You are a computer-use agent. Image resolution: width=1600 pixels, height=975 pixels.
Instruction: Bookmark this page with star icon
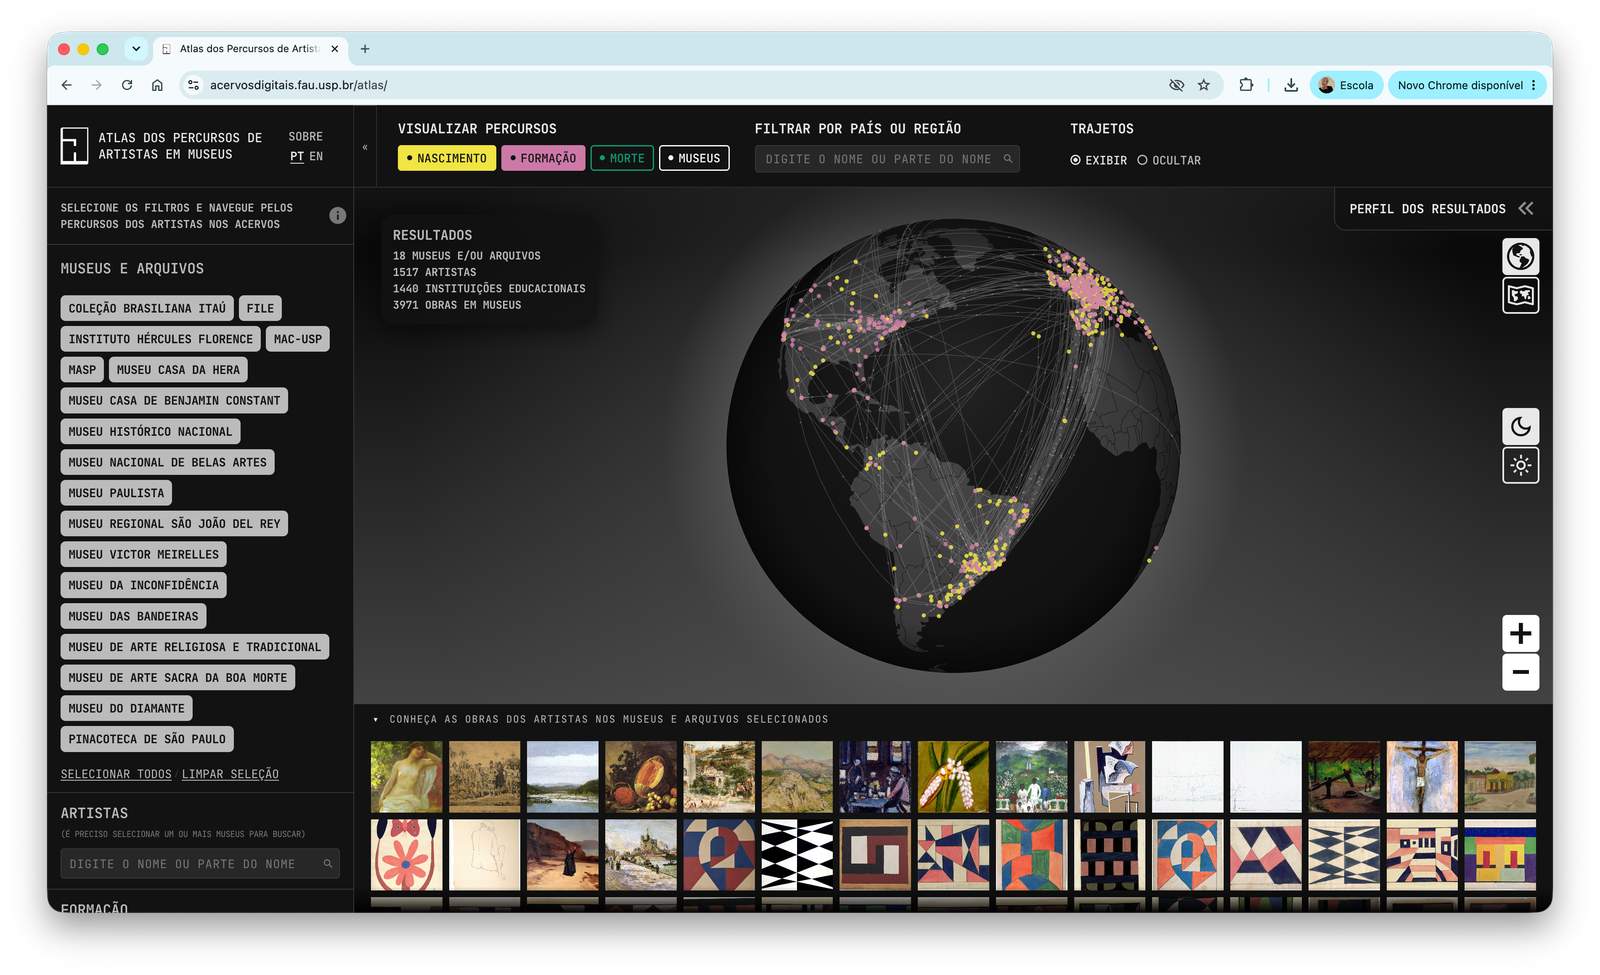[x=1204, y=85]
